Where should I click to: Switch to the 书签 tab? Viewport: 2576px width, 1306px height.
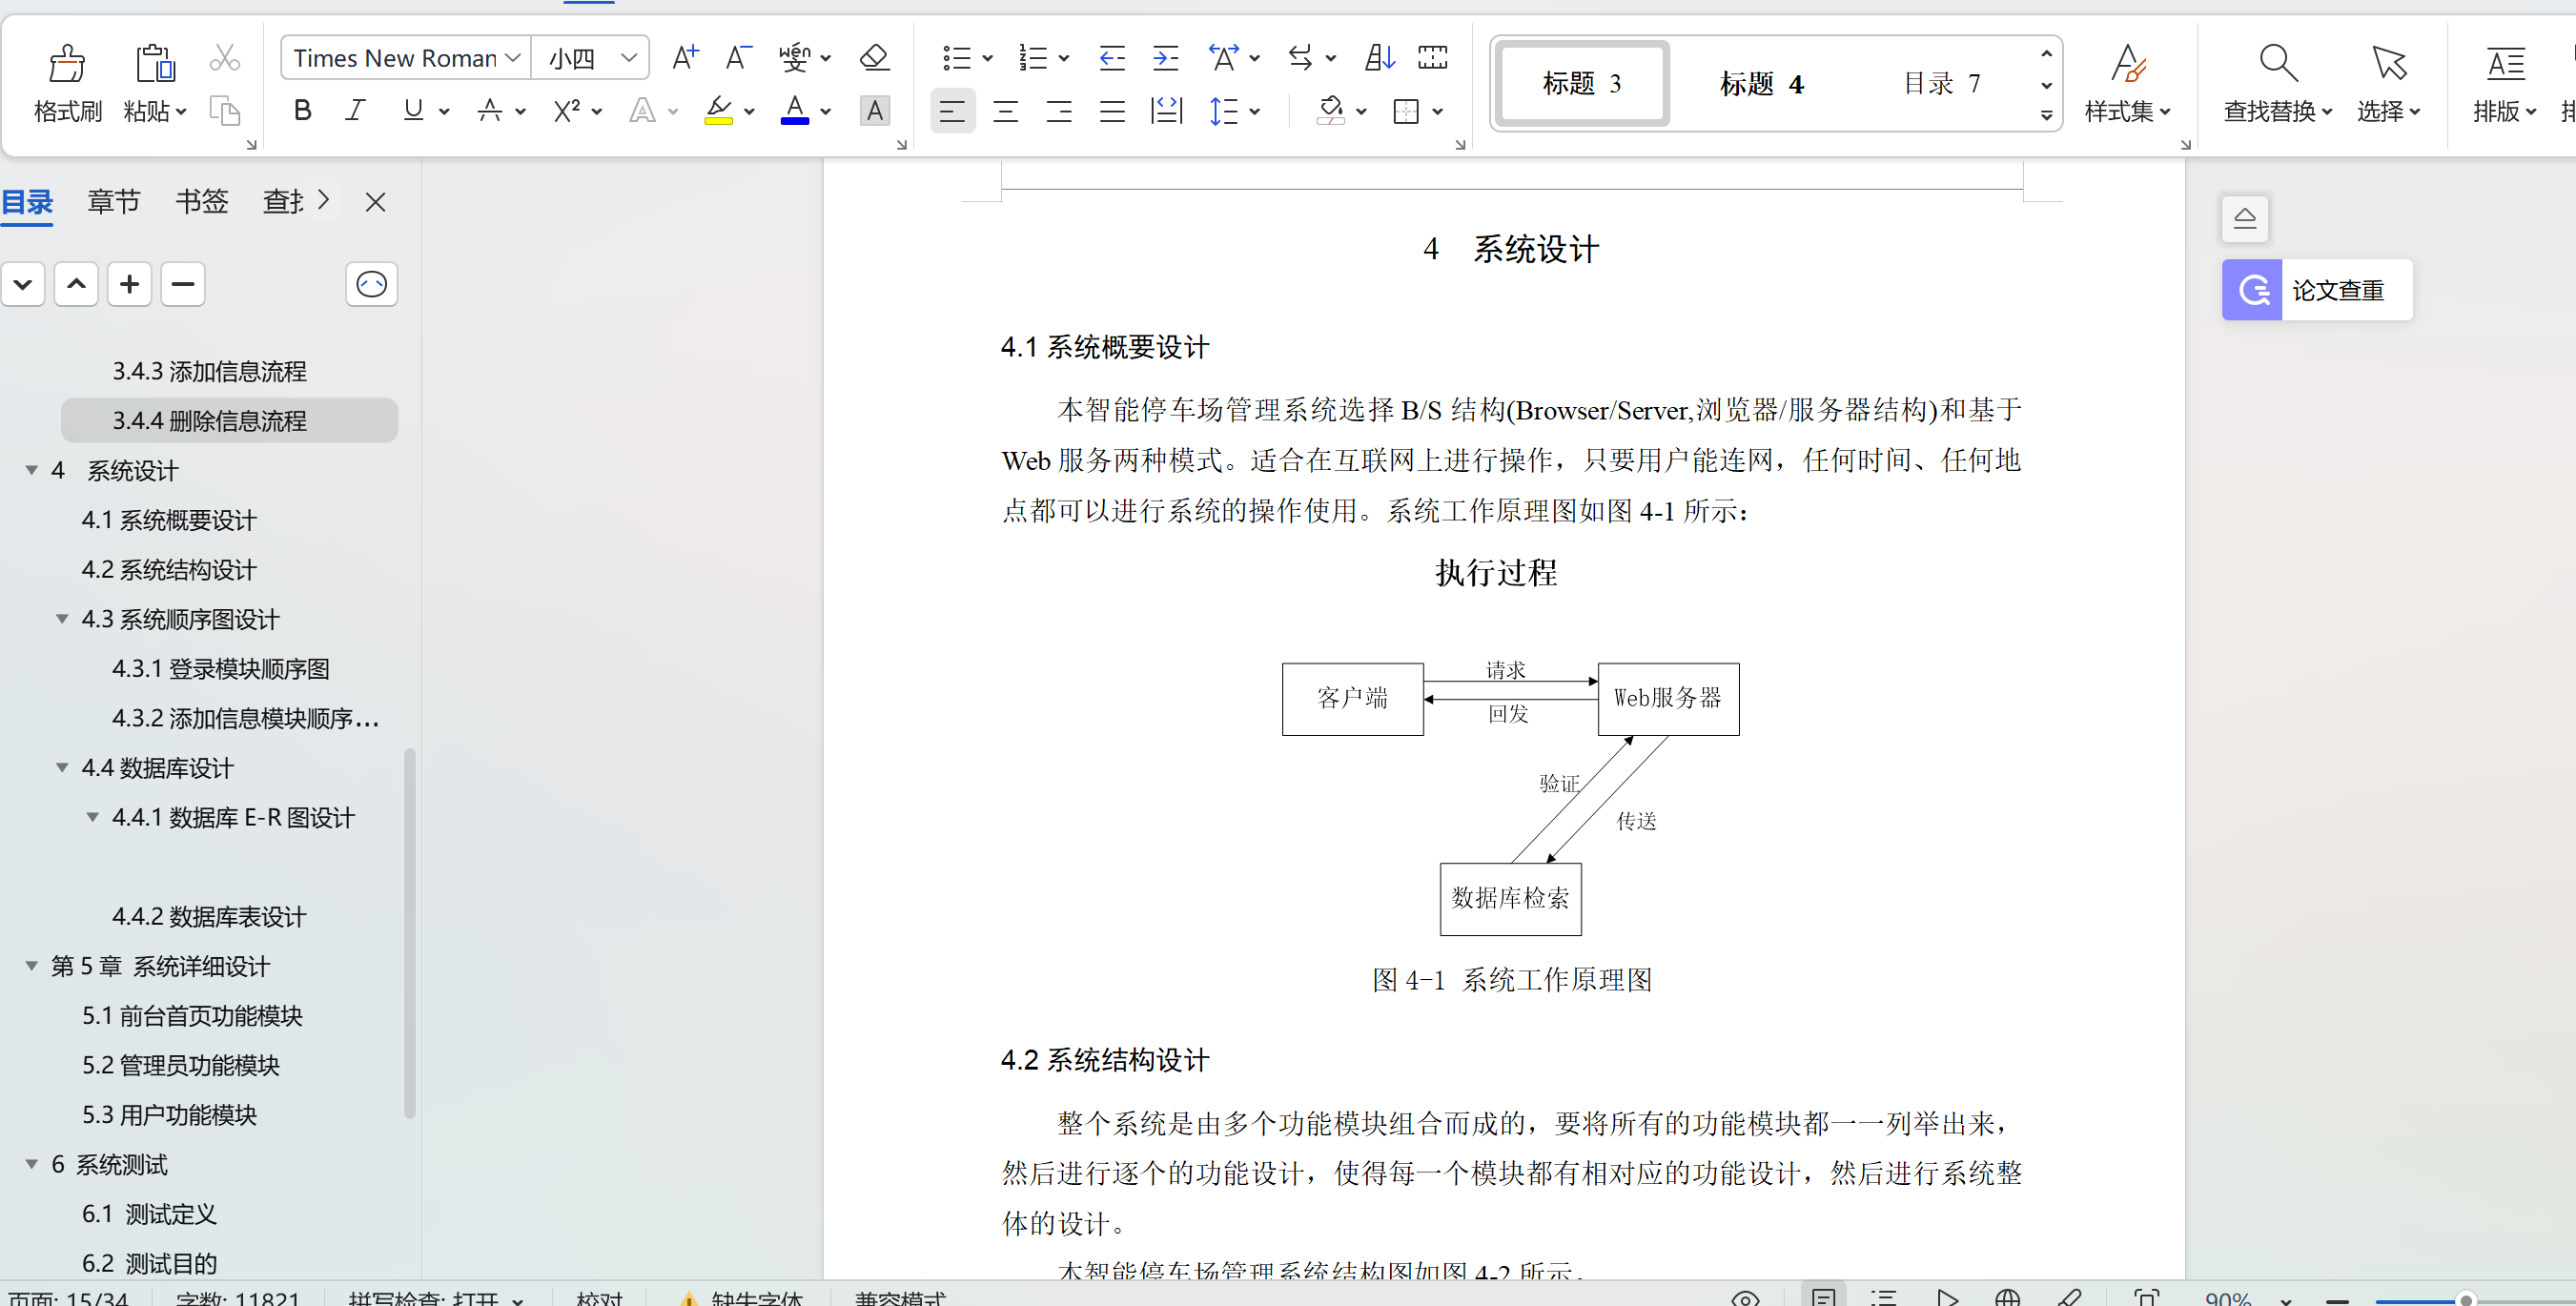point(201,201)
